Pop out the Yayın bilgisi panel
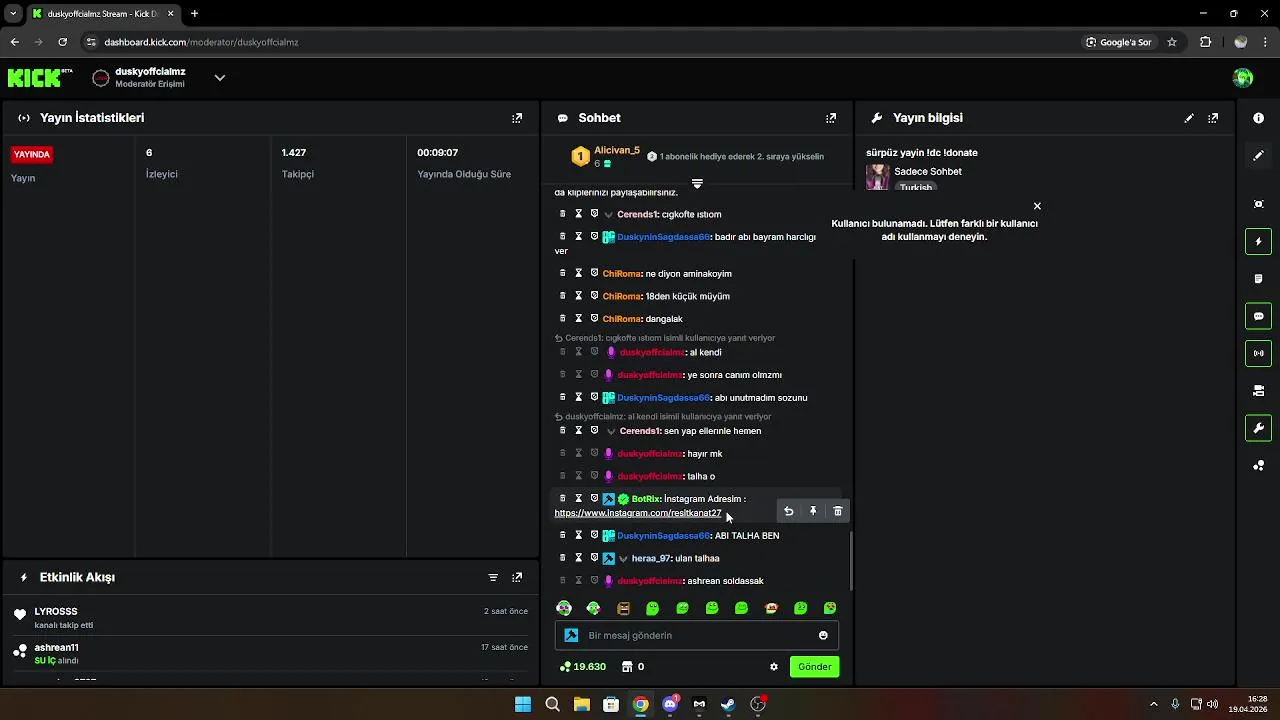Image resolution: width=1280 pixels, height=720 pixels. pos(1213,118)
